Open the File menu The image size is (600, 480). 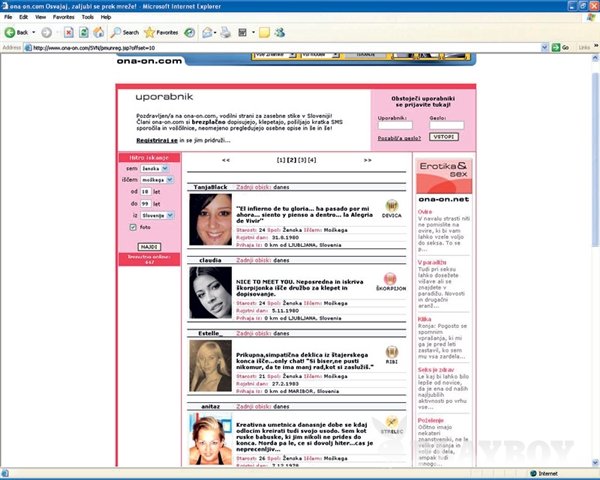(8, 17)
